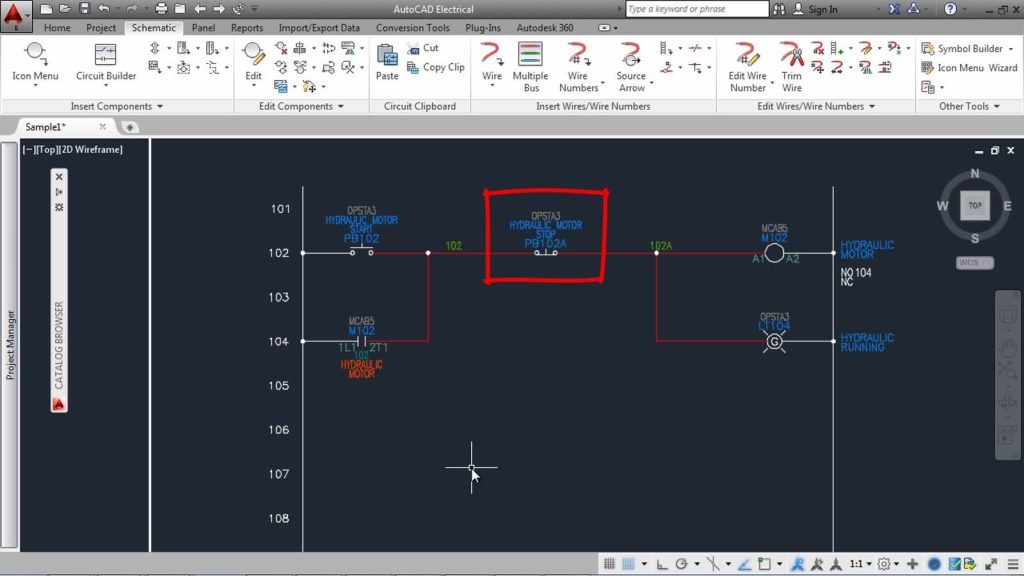Insert a Multiple Bus
1024x576 pixels.
[530, 62]
